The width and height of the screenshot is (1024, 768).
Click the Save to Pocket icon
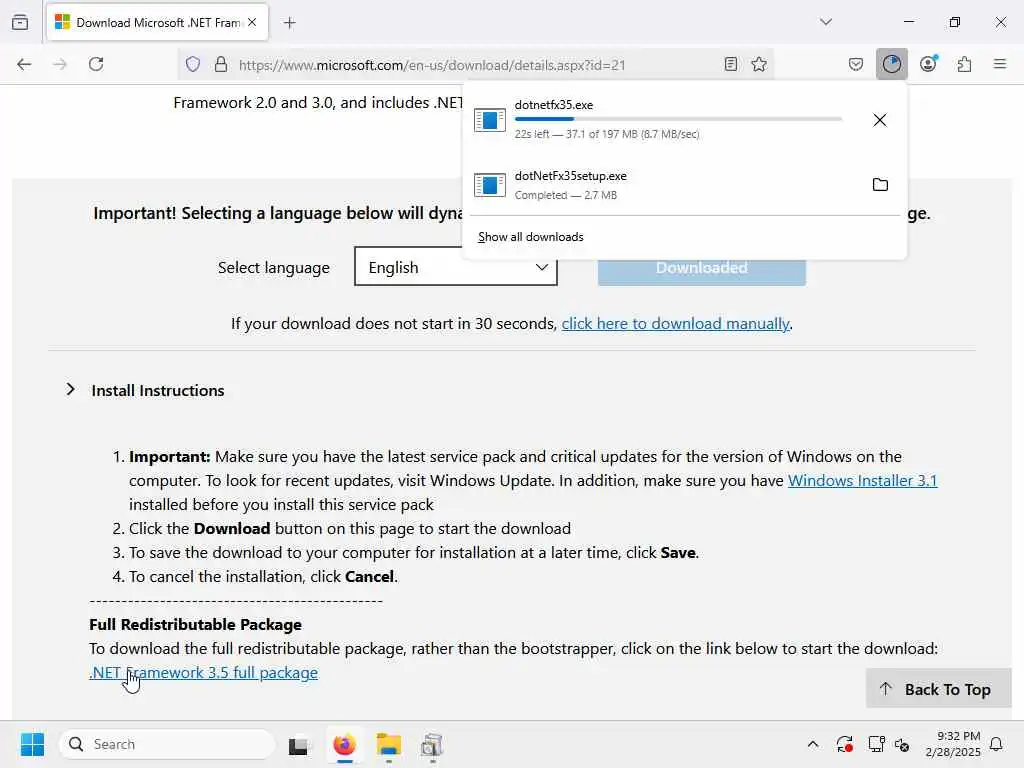(x=856, y=64)
